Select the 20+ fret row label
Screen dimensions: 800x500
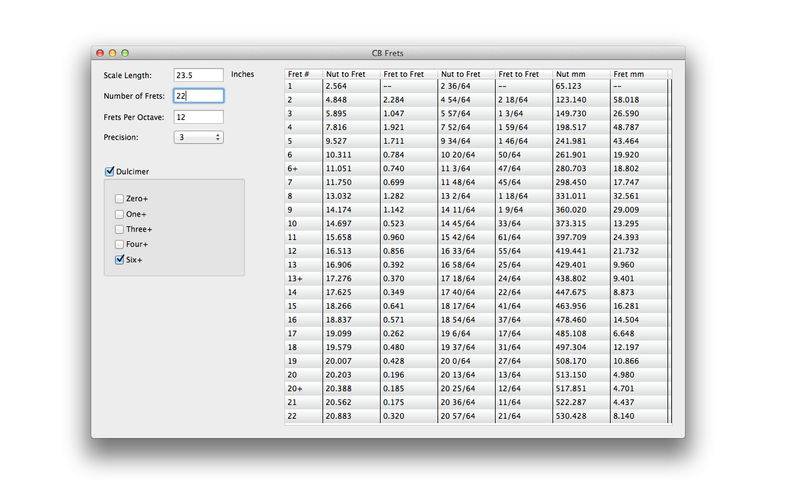coord(304,389)
